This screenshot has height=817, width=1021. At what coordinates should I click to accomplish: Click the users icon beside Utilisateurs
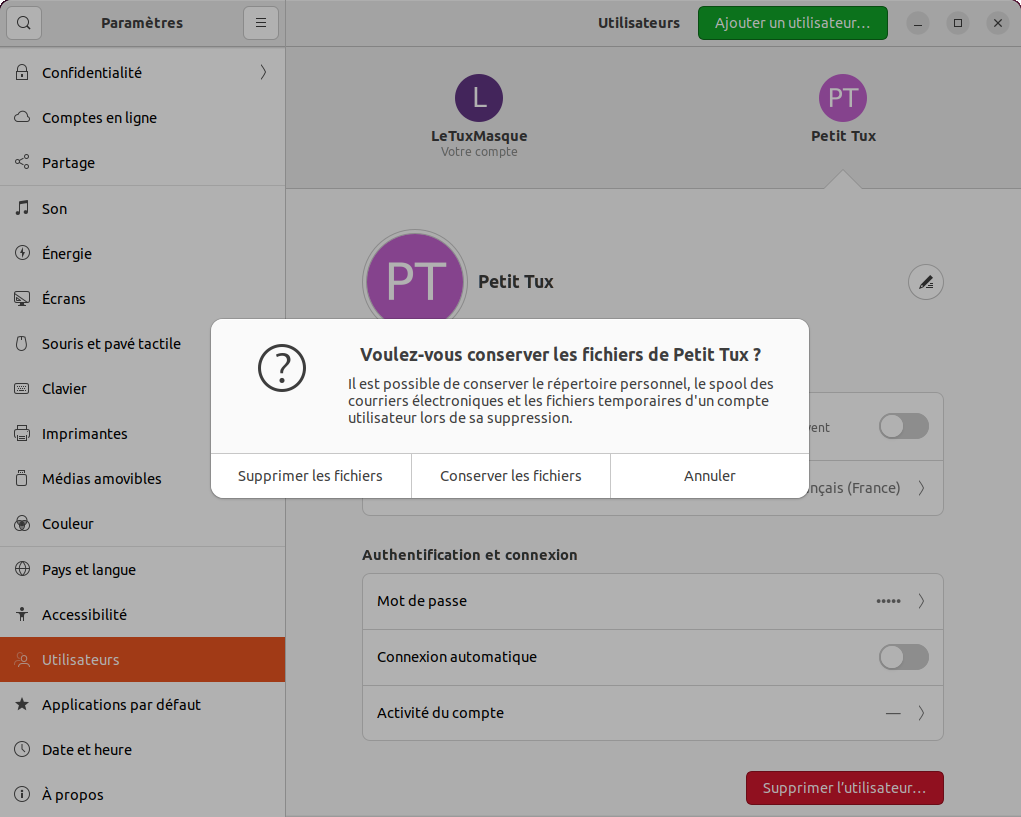(x=22, y=659)
